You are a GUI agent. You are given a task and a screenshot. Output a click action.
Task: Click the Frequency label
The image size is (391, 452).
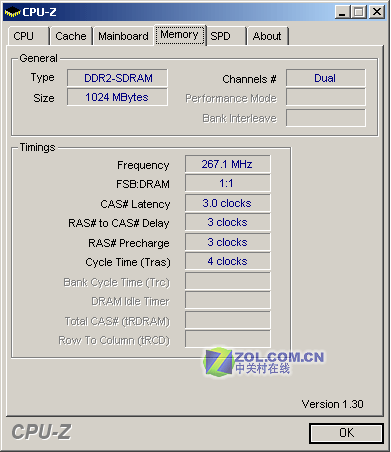(x=143, y=165)
